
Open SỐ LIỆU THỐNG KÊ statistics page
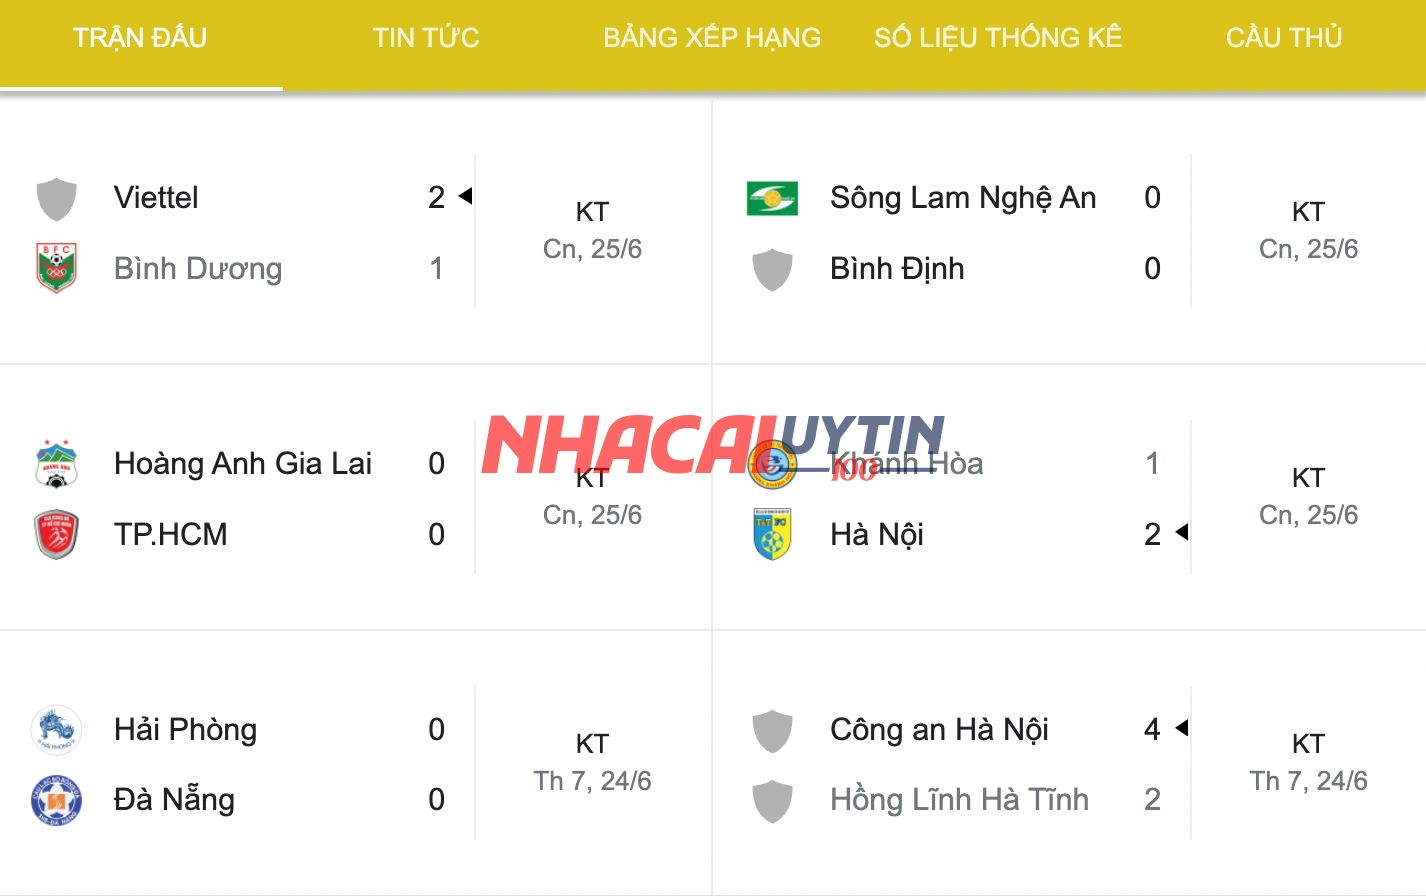(x=997, y=37)
